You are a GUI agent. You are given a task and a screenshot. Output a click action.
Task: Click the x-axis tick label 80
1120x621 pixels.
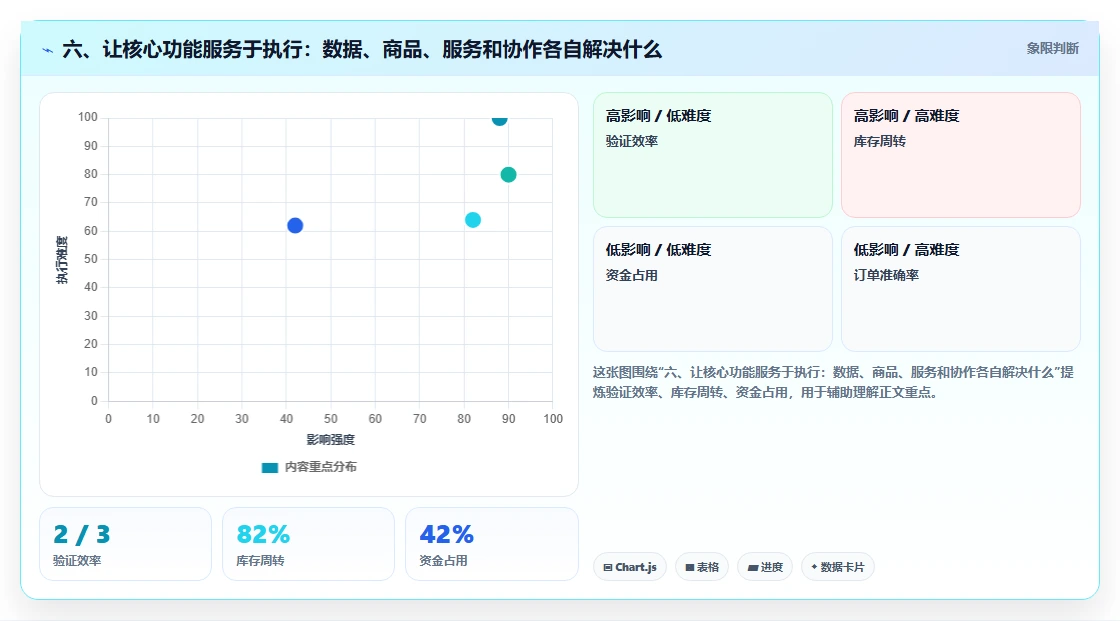(464, 419)
